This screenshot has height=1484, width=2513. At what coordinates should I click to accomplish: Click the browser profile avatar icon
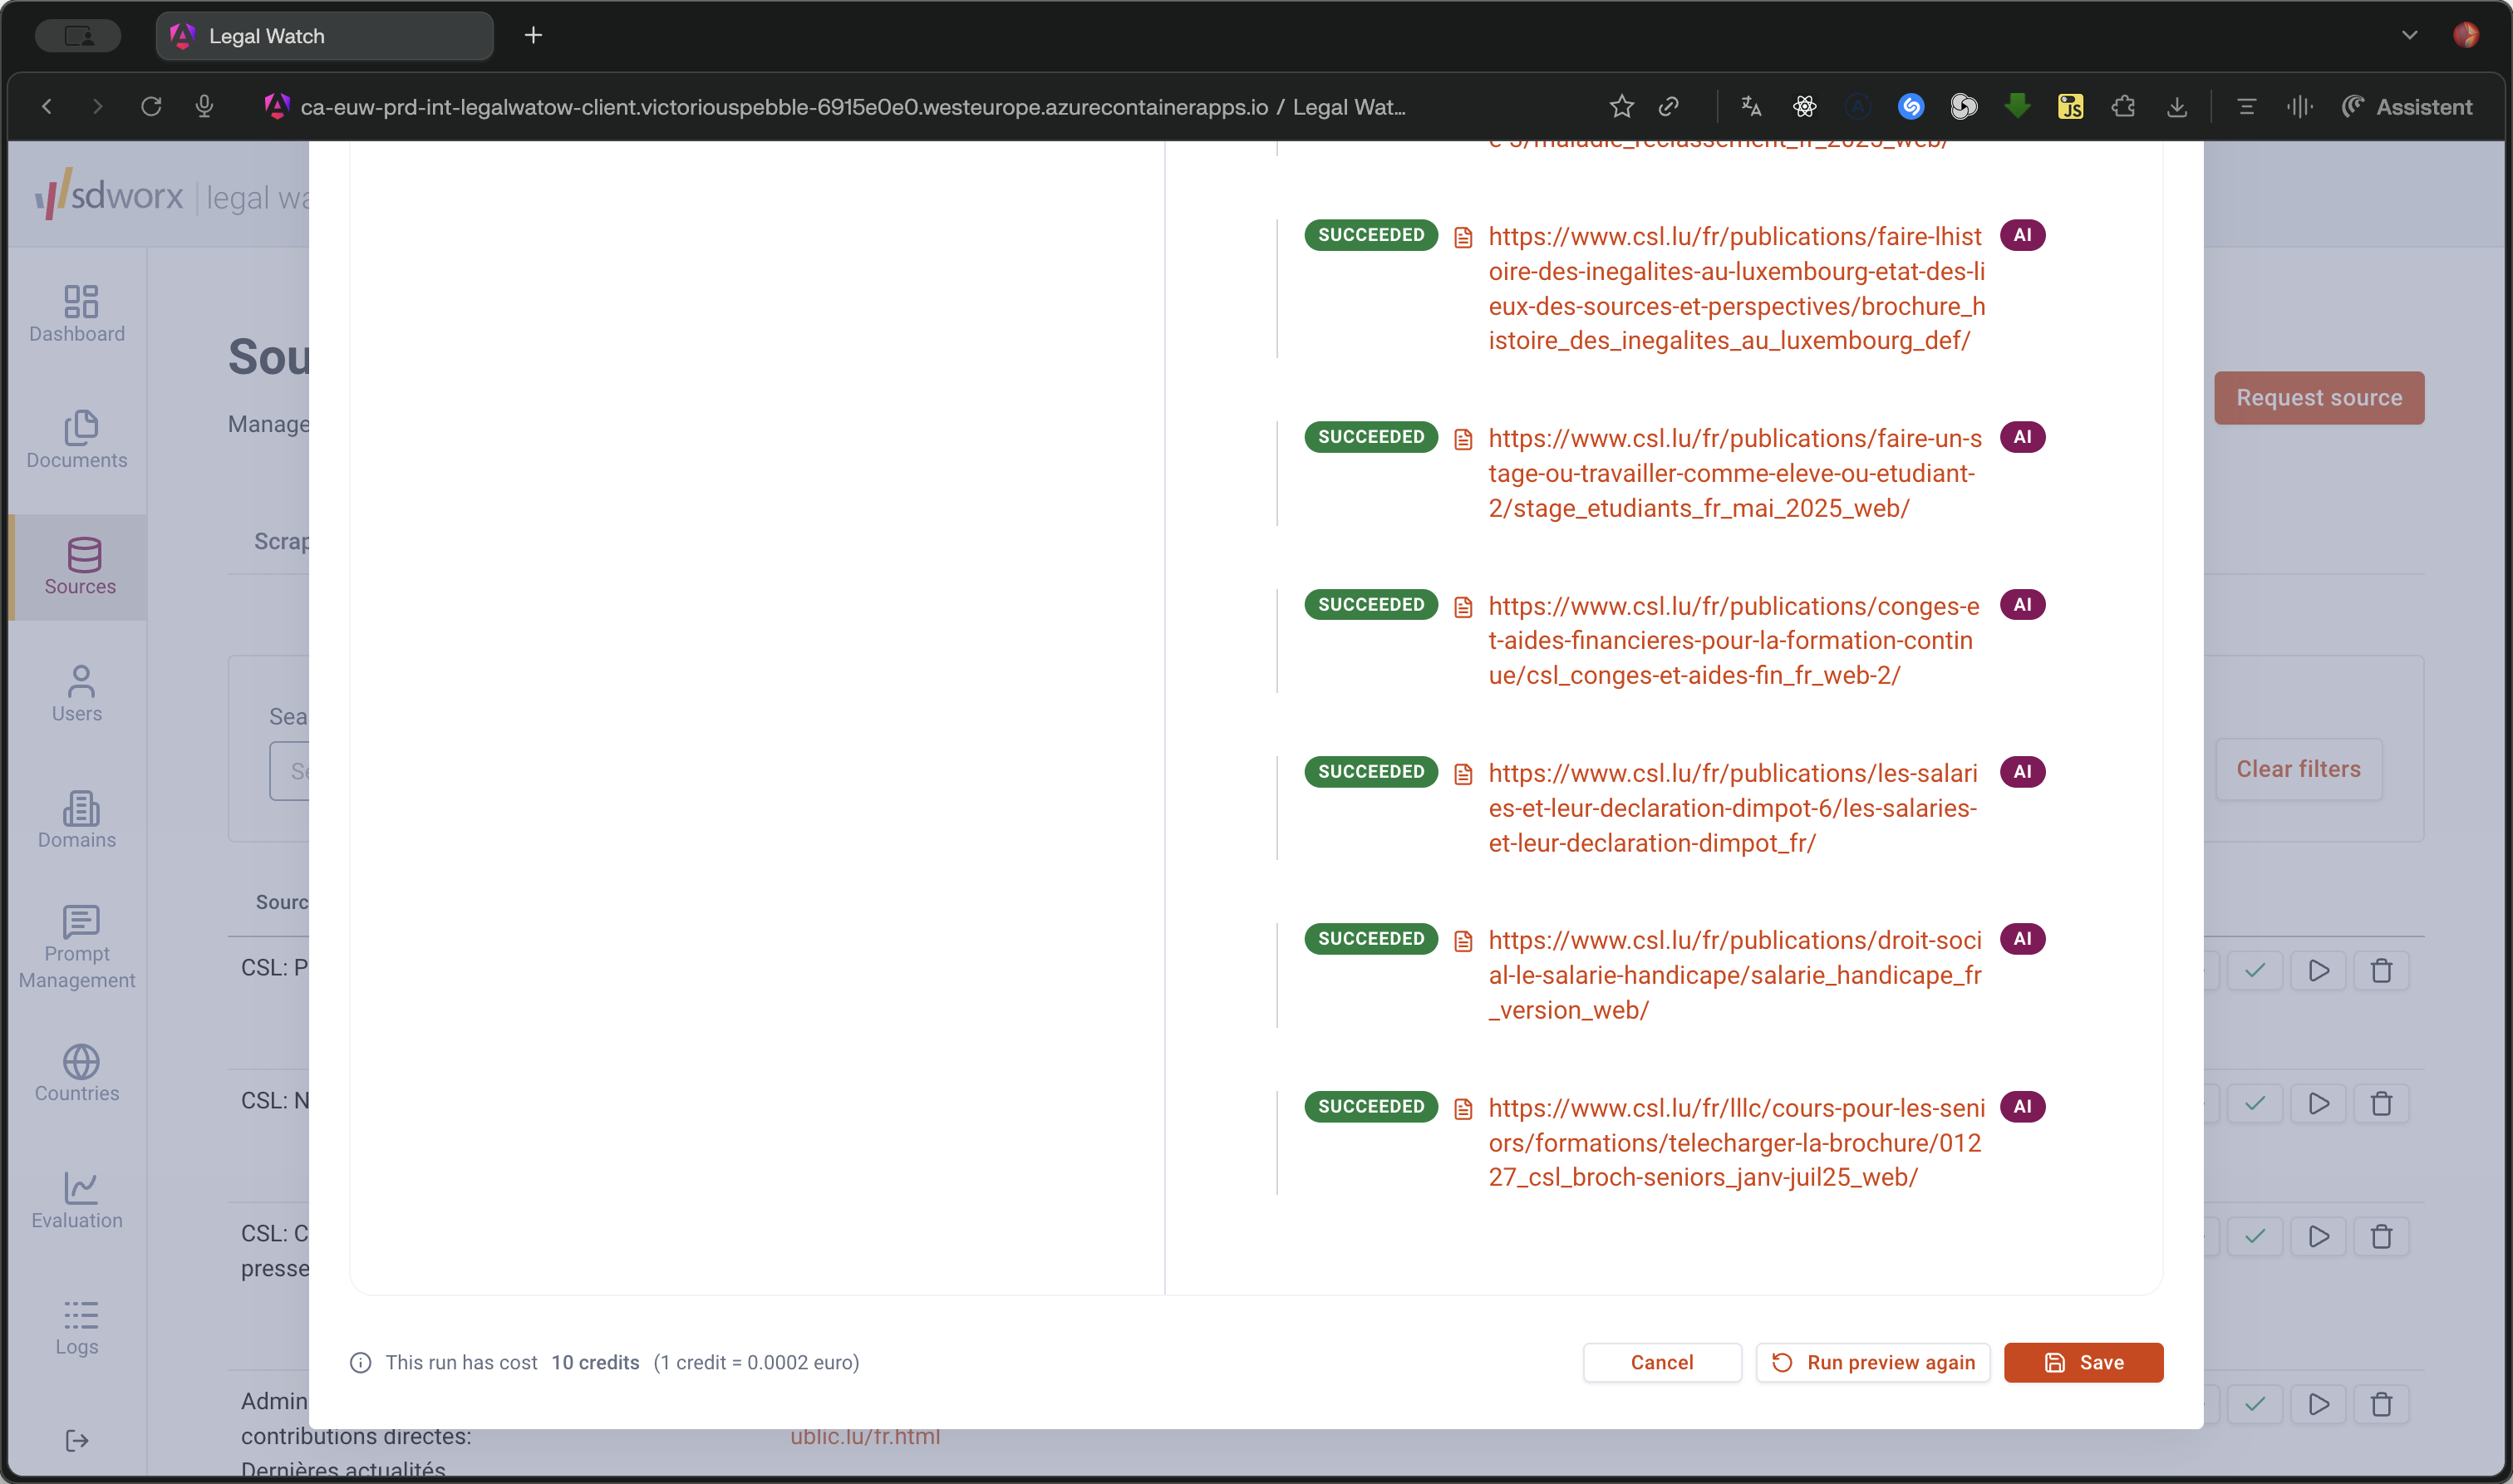[2465, 35]
